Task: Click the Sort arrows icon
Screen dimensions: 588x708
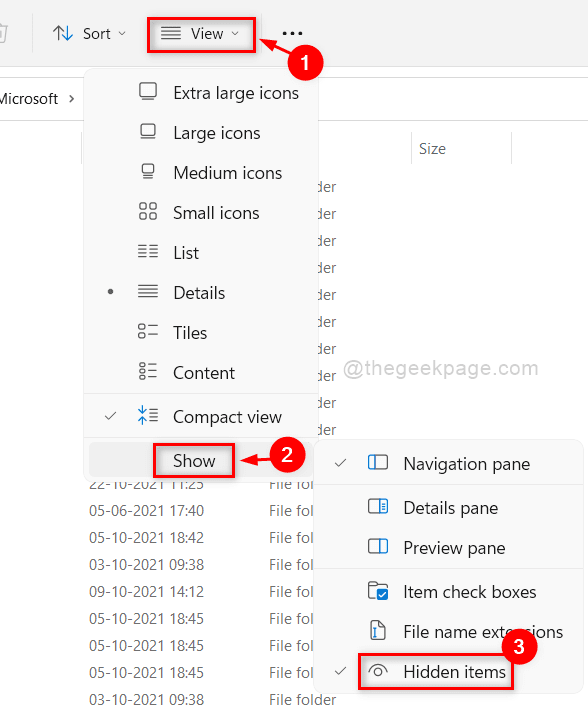Action: coord(63,33)
